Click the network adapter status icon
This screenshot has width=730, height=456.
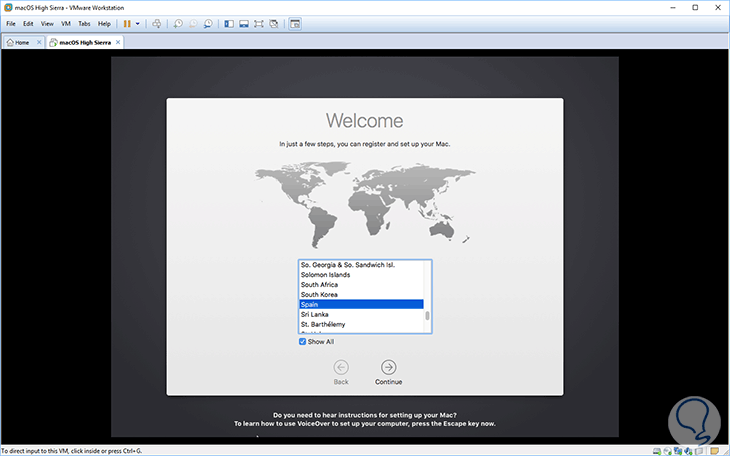(x=678, y=451)
